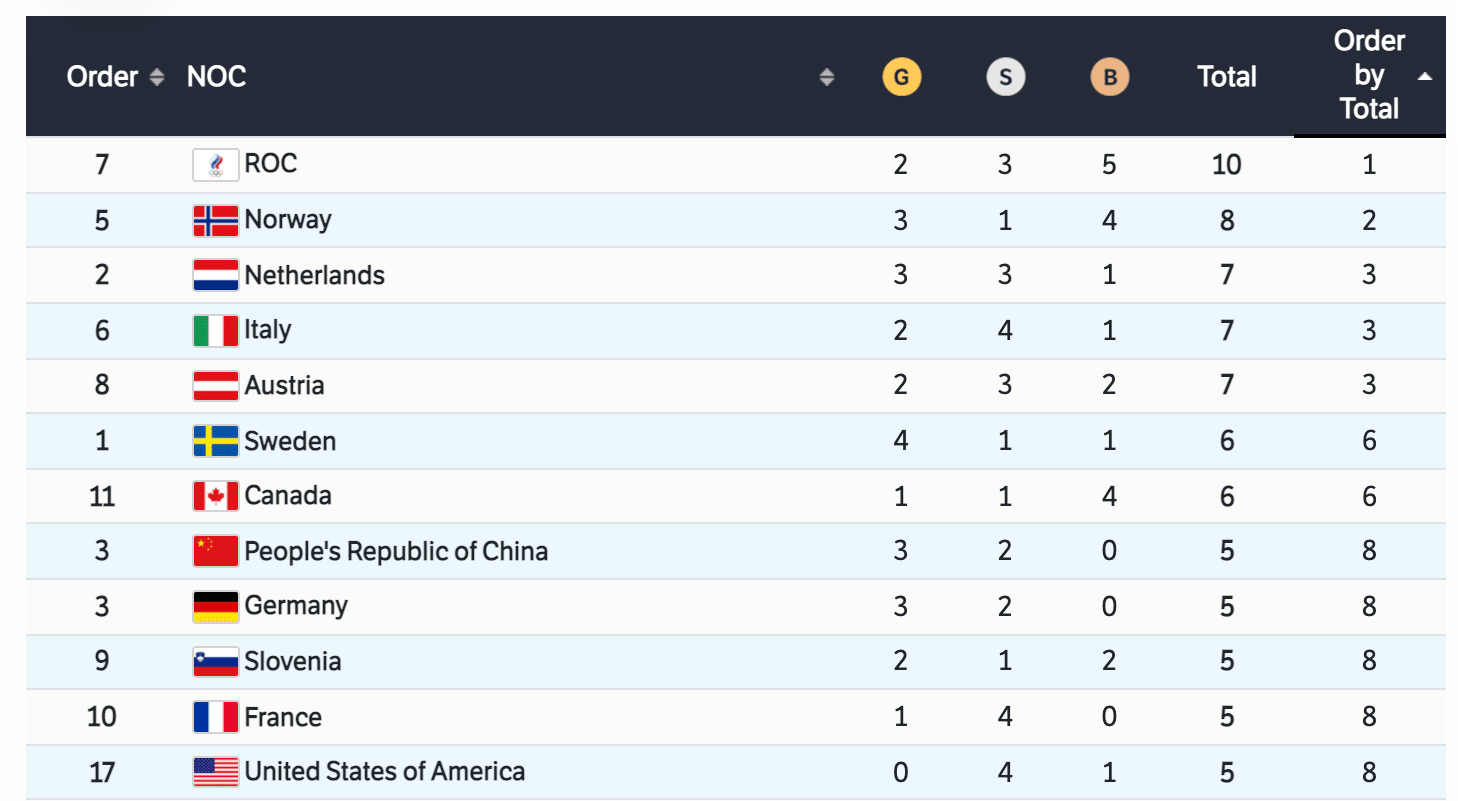
Task: Open the France country link
Action: point(283,717)
